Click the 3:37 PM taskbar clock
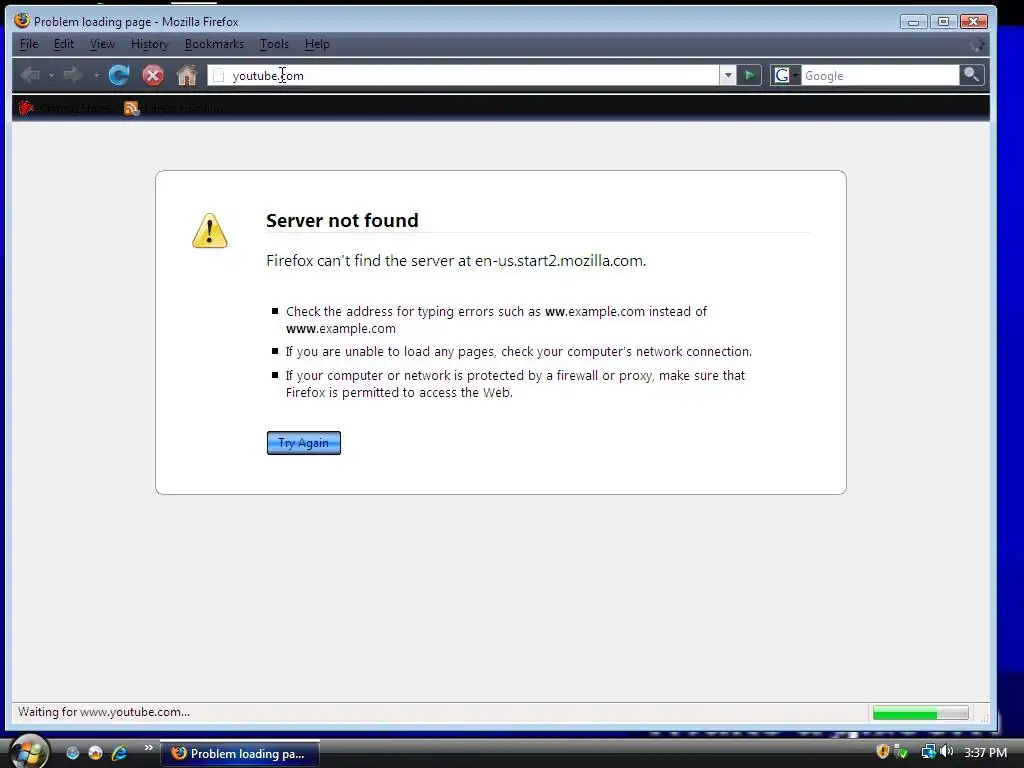The width and height of the screenshot is (1024, 768). [x=985, y=752]
